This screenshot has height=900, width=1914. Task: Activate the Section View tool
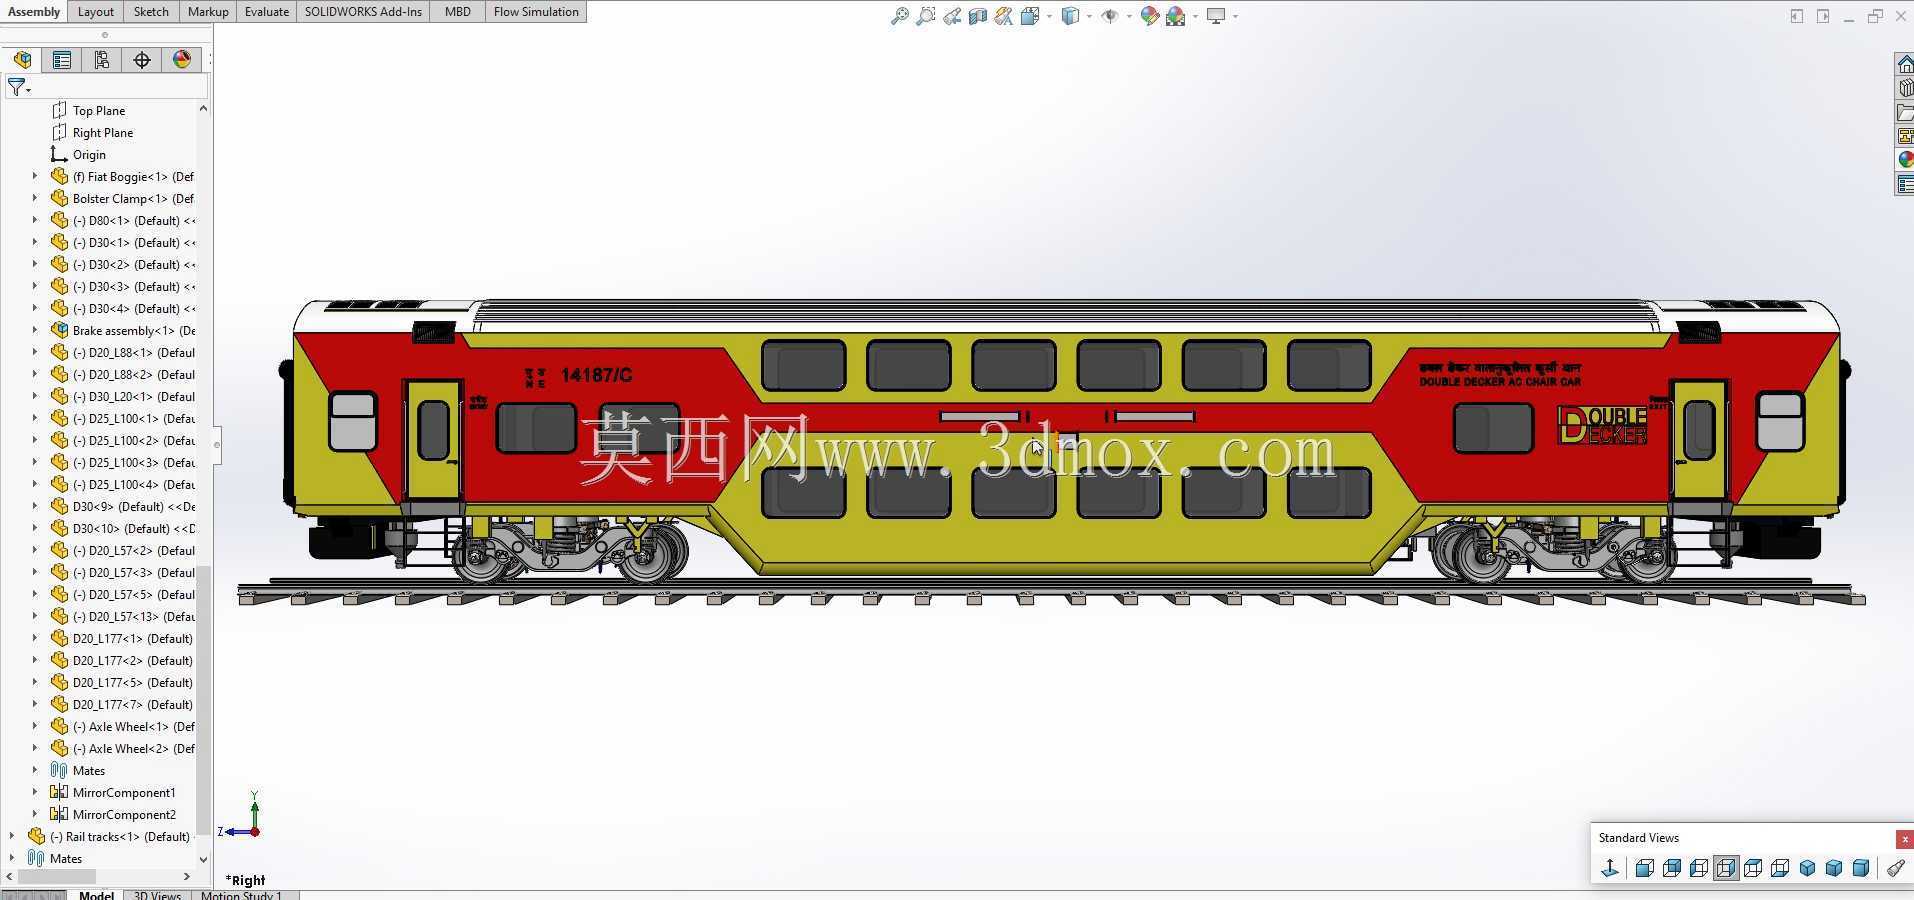pyautogui.click(x=978, y=16)
